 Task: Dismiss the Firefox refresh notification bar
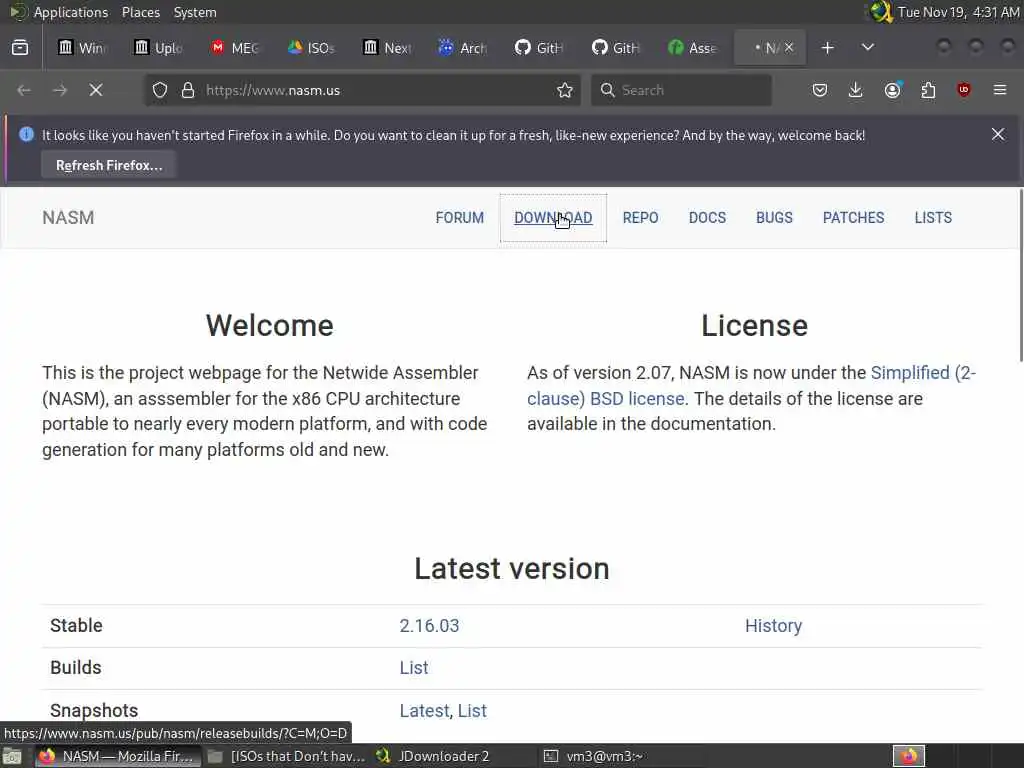tap(998, 134)
